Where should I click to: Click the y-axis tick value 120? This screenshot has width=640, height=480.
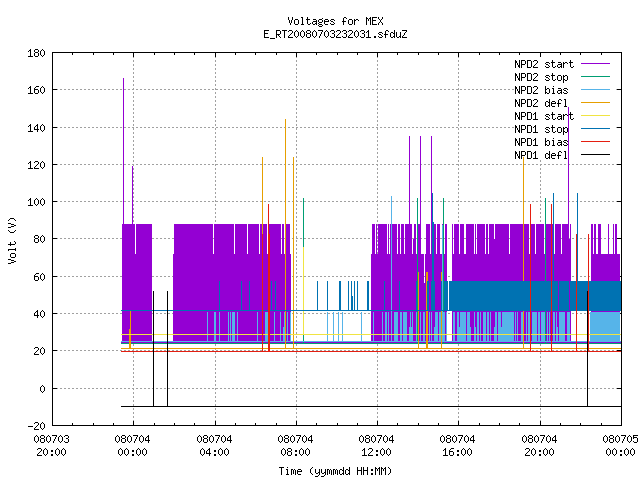[36, 165]
